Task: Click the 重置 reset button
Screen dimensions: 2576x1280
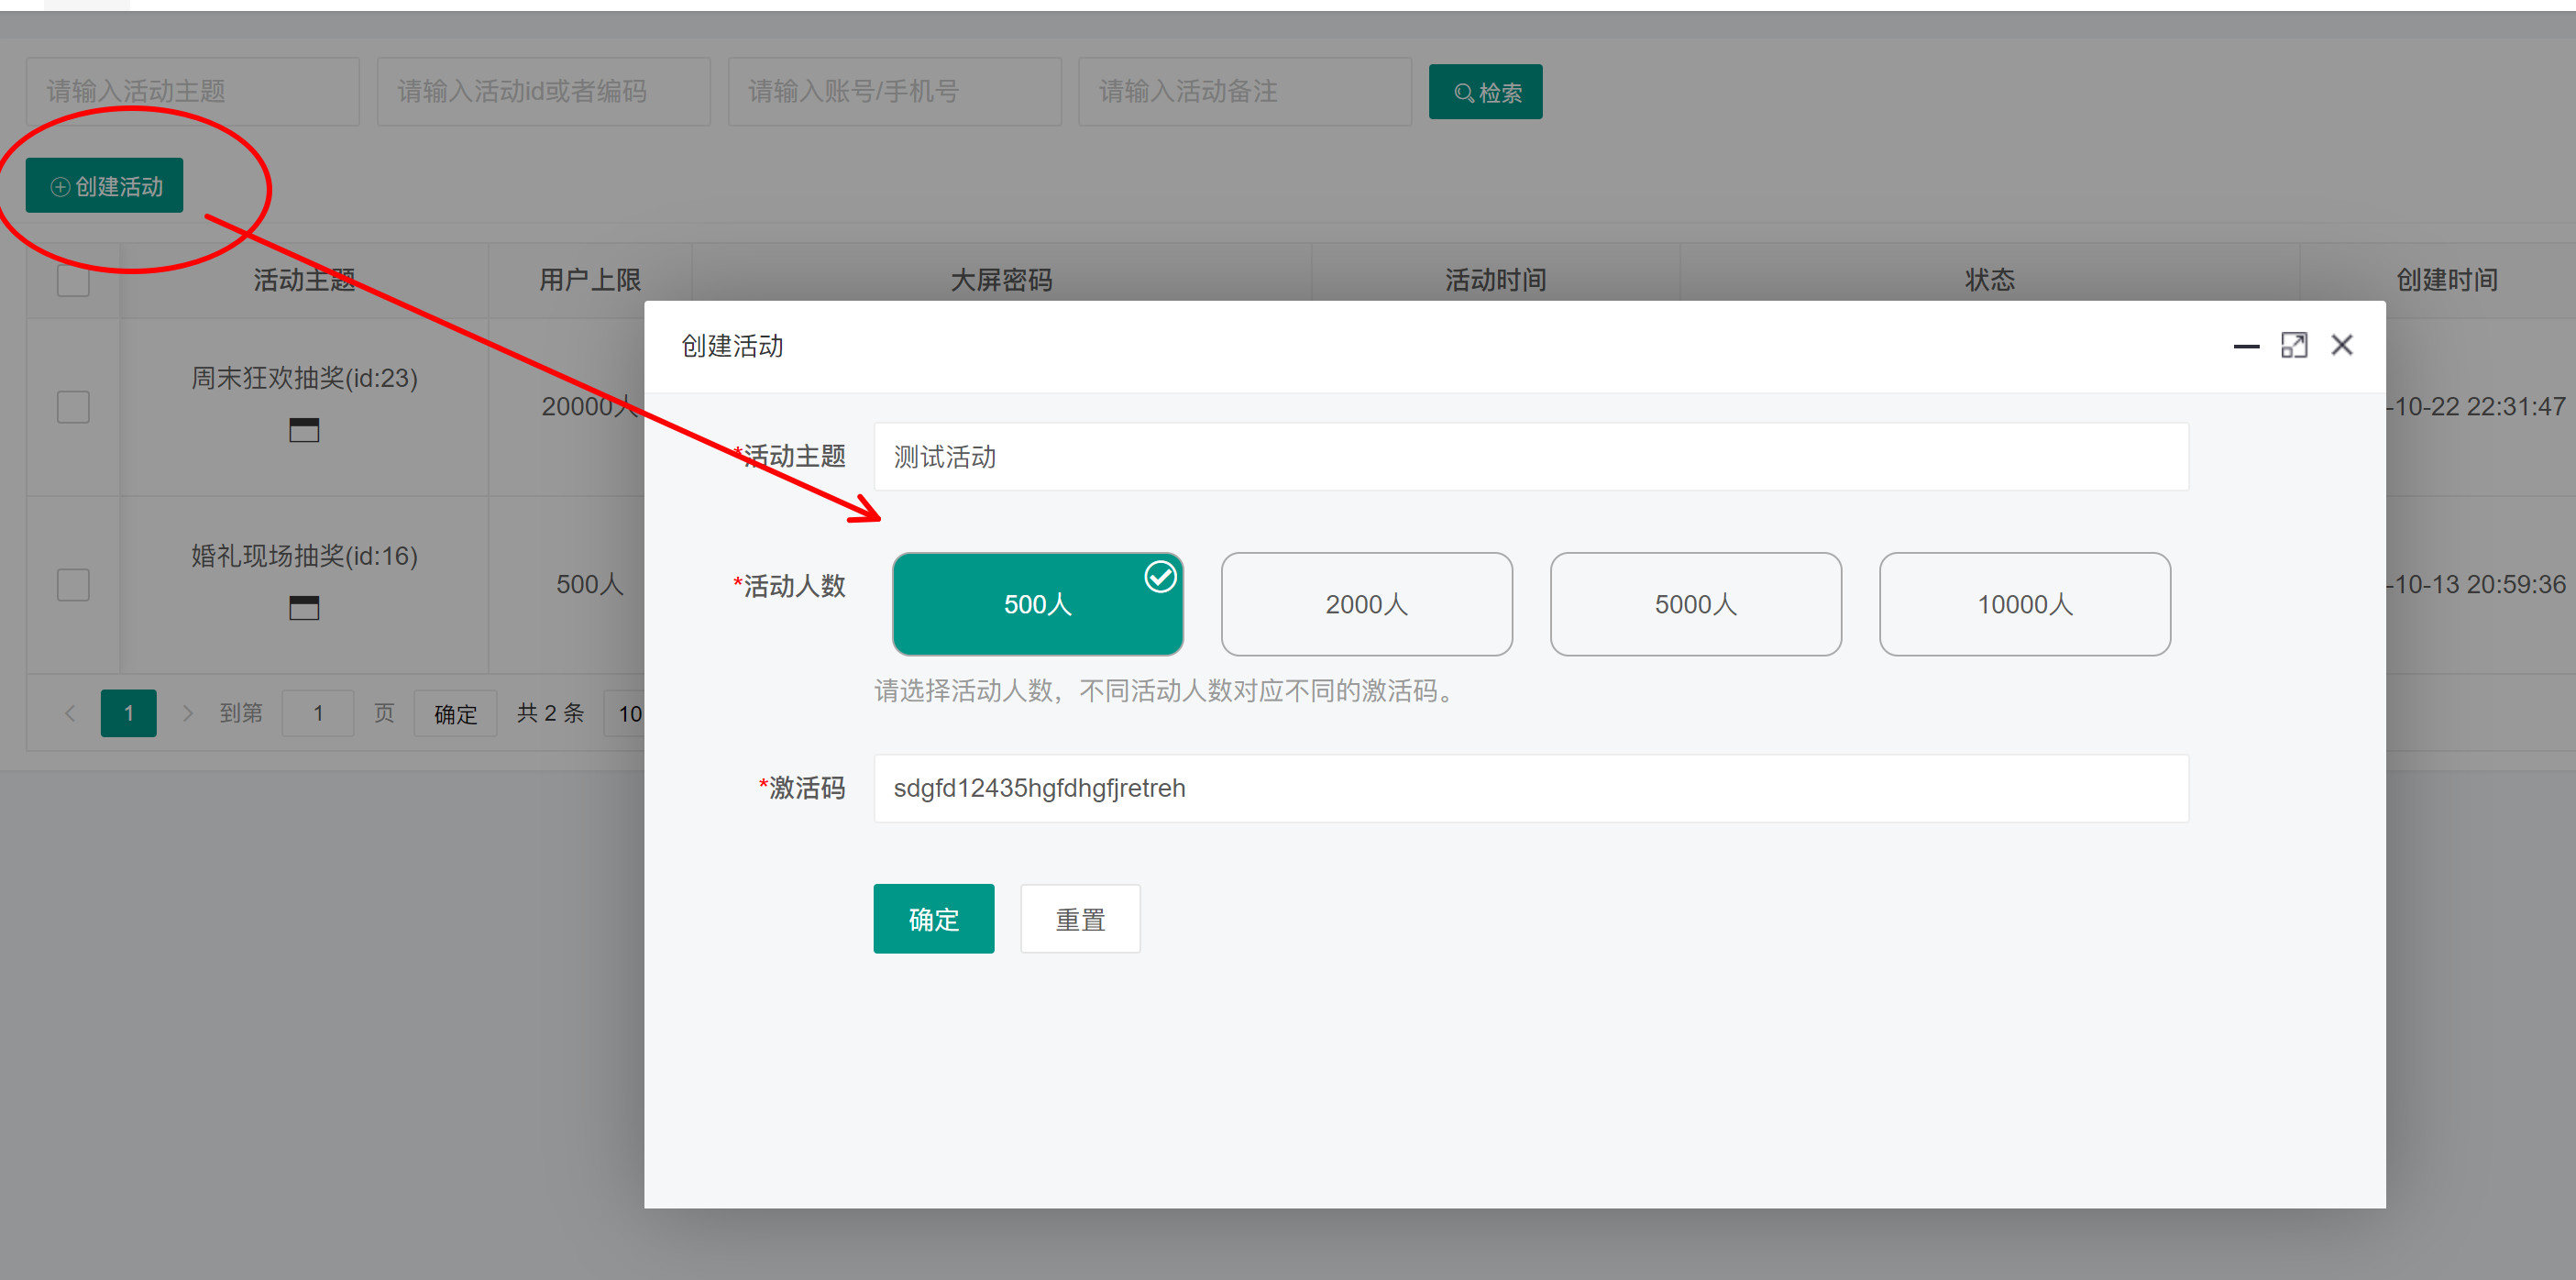Action: click(1080, 919)
